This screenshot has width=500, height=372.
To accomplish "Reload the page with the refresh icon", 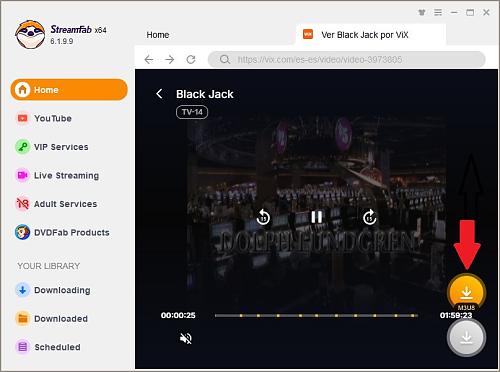I will (x=191, y=60).
